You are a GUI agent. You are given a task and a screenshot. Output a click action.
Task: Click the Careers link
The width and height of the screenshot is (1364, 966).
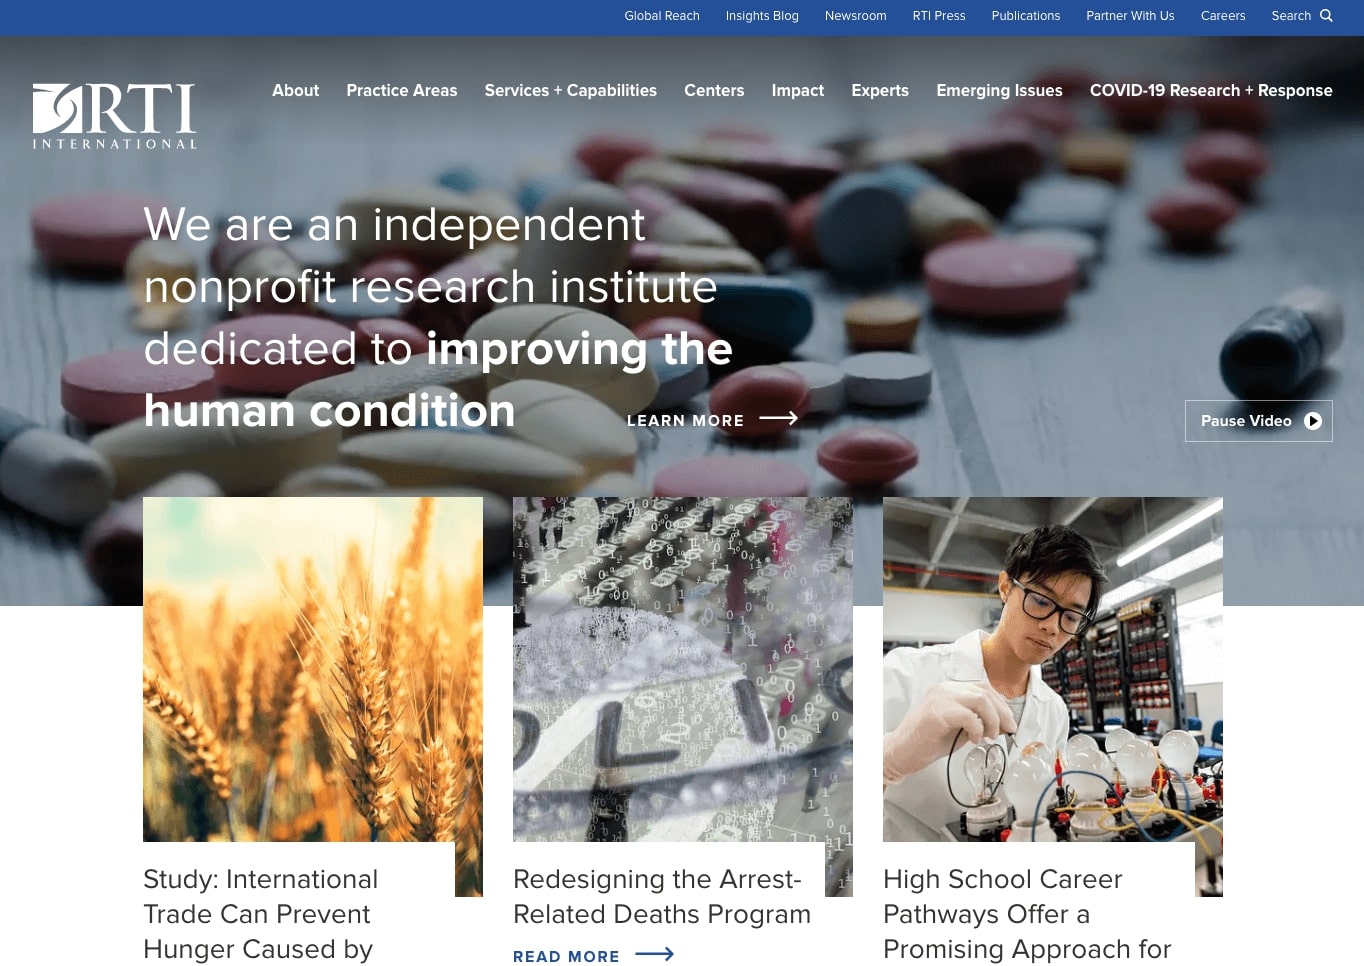click(1223, 16)
